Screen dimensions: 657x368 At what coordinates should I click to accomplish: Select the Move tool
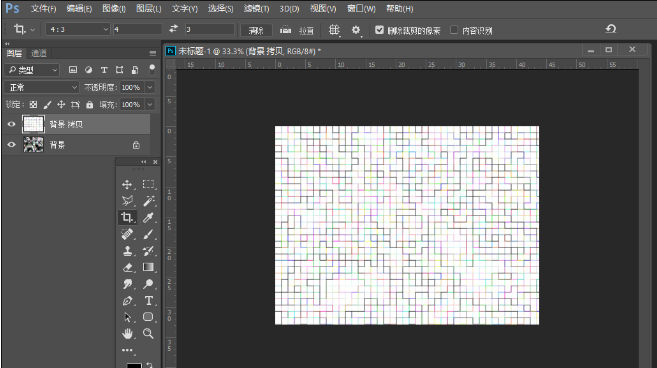coord(127,184)
